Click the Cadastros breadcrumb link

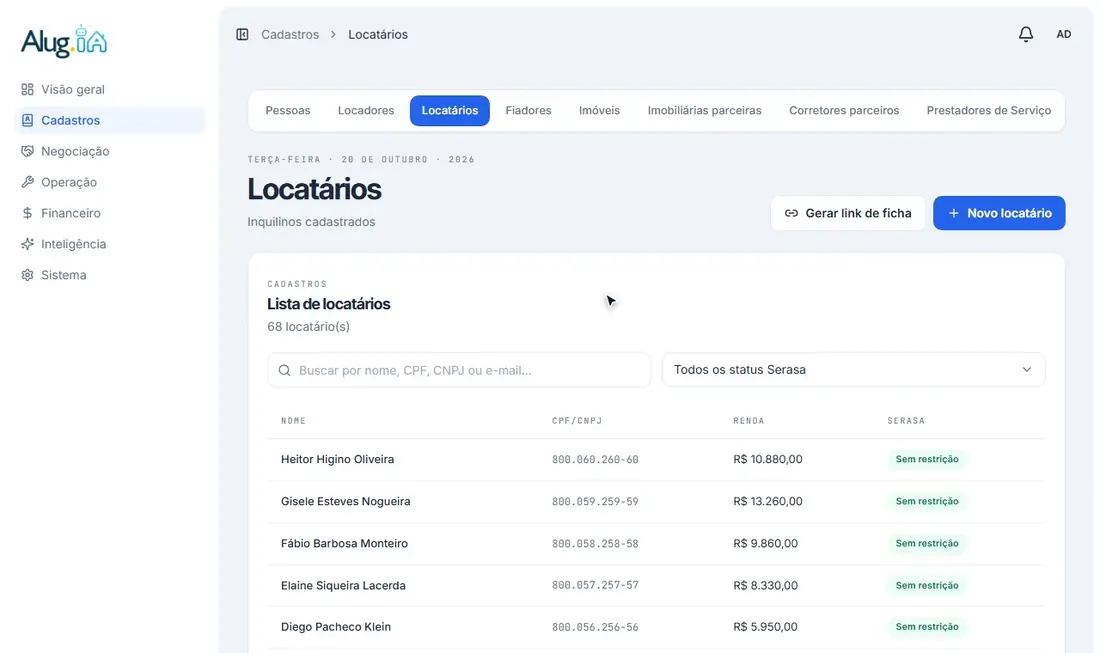[x=290, y=34]
